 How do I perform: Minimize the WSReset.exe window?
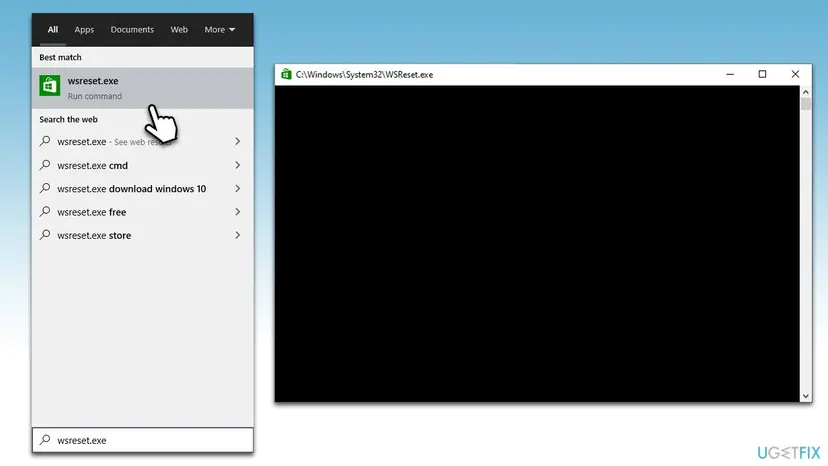[730, 74]
